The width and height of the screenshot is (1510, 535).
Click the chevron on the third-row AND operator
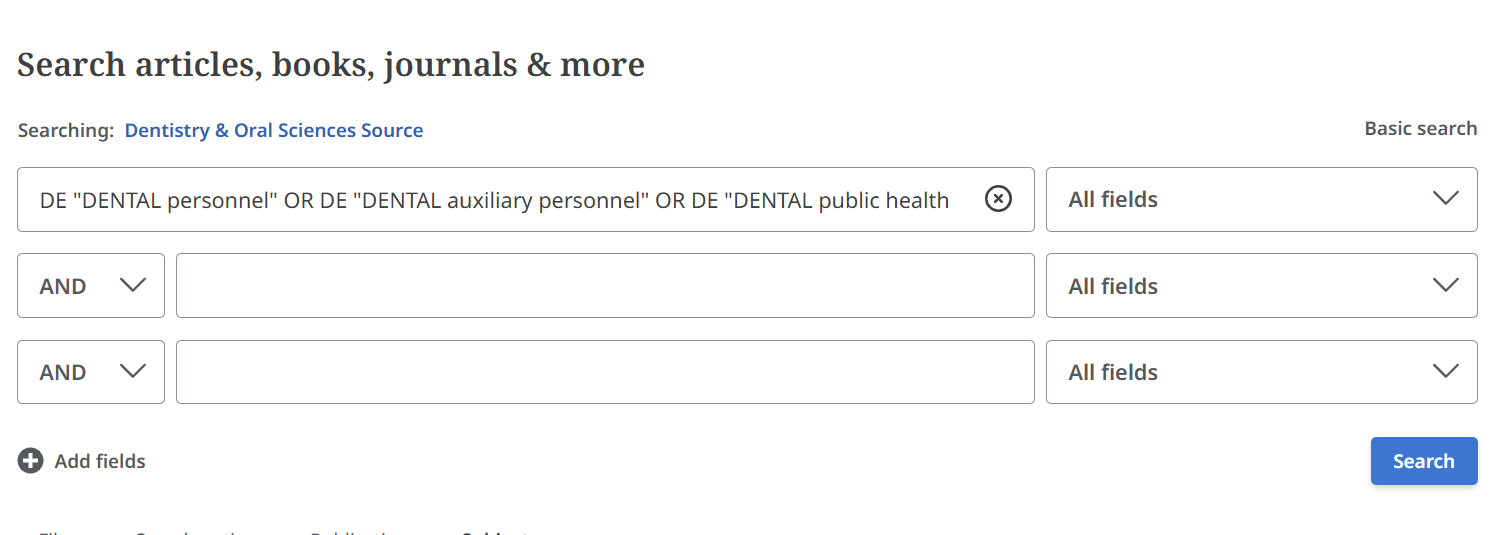click(132, 372)
